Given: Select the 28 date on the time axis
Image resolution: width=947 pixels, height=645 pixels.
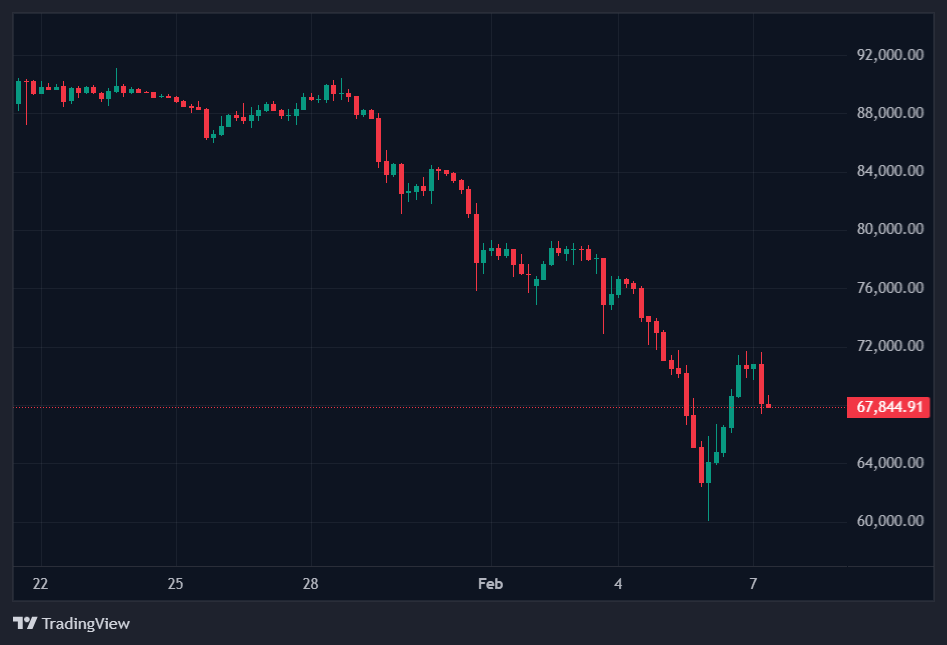Looking at the screenshot, I should click(310, 583).
